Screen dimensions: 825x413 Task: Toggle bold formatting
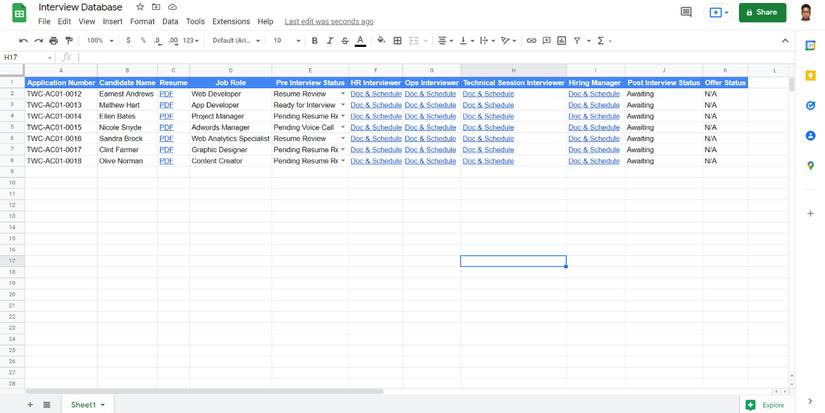(315, 41)
